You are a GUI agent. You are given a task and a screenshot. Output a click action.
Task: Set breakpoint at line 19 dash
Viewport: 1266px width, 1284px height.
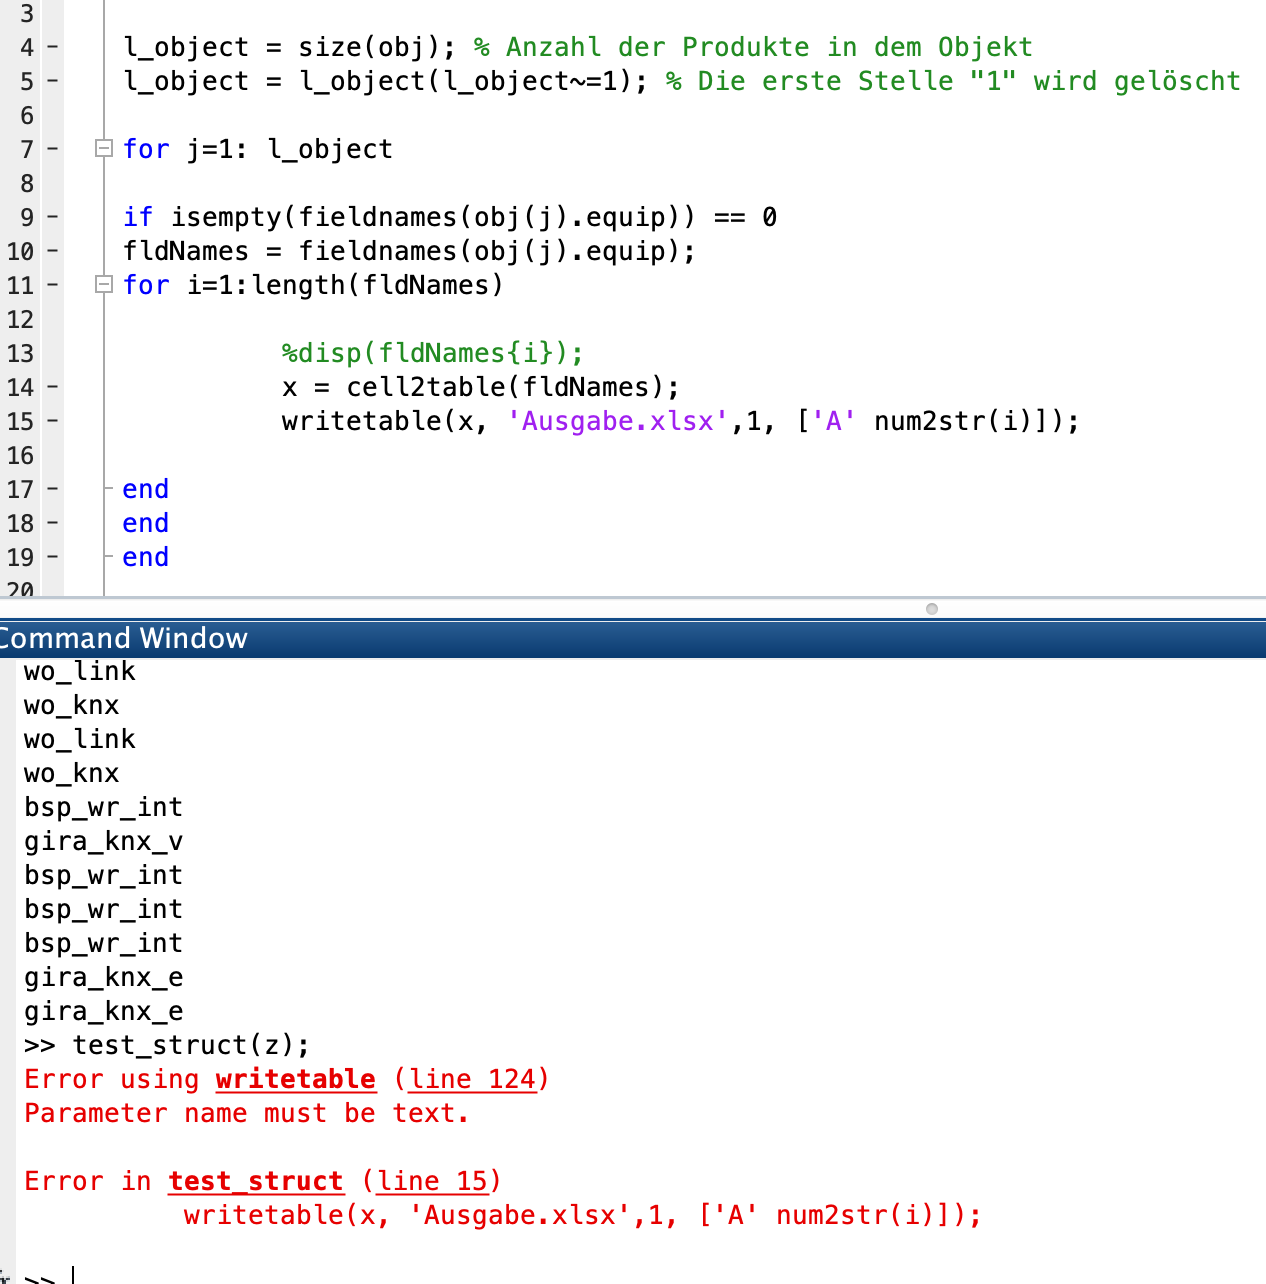(53, 557)
